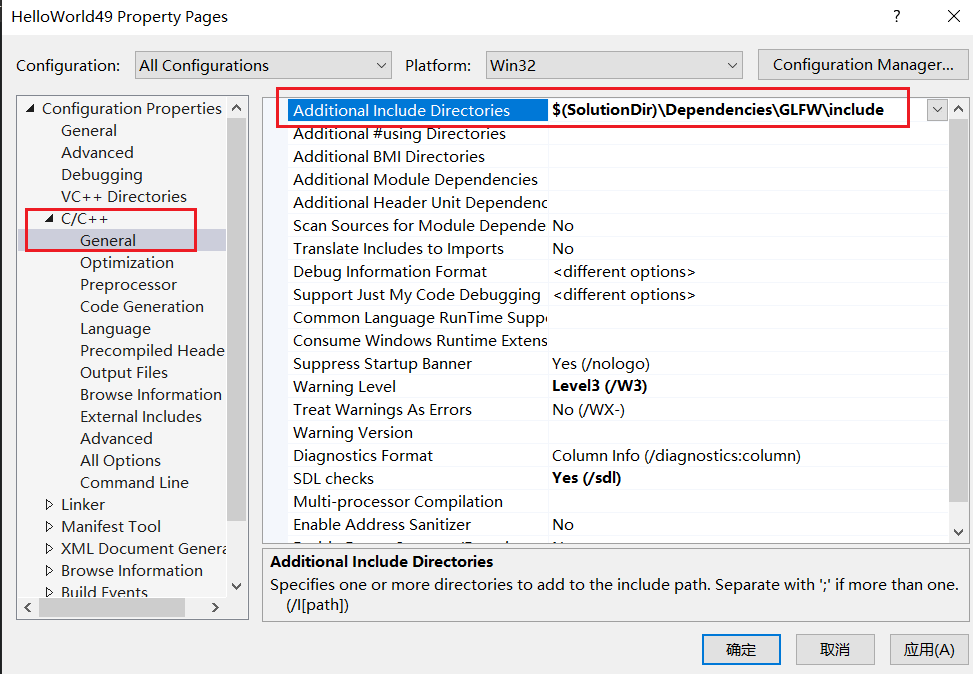Click the 应用(A) apply button

[x=928, y=650]
